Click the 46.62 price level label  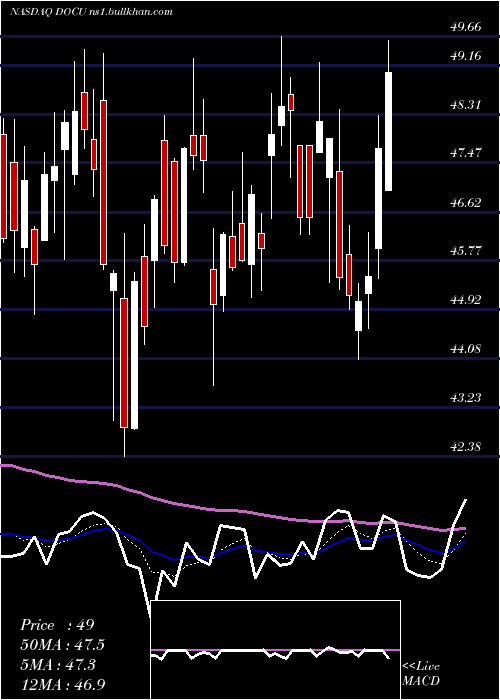pos(466,203)
